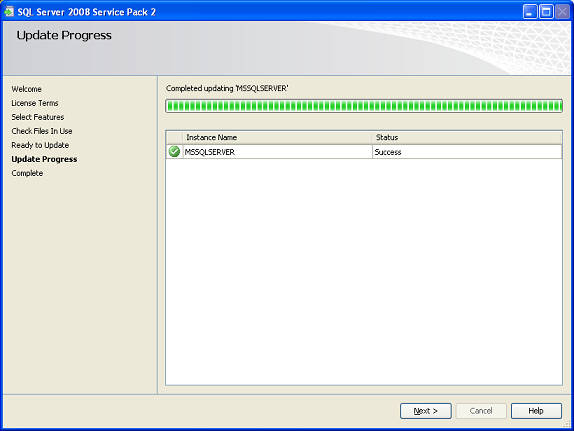Minimize the Service Pack 2 window
The height and width of the screenshot is (431, 574).
(530, 12)
